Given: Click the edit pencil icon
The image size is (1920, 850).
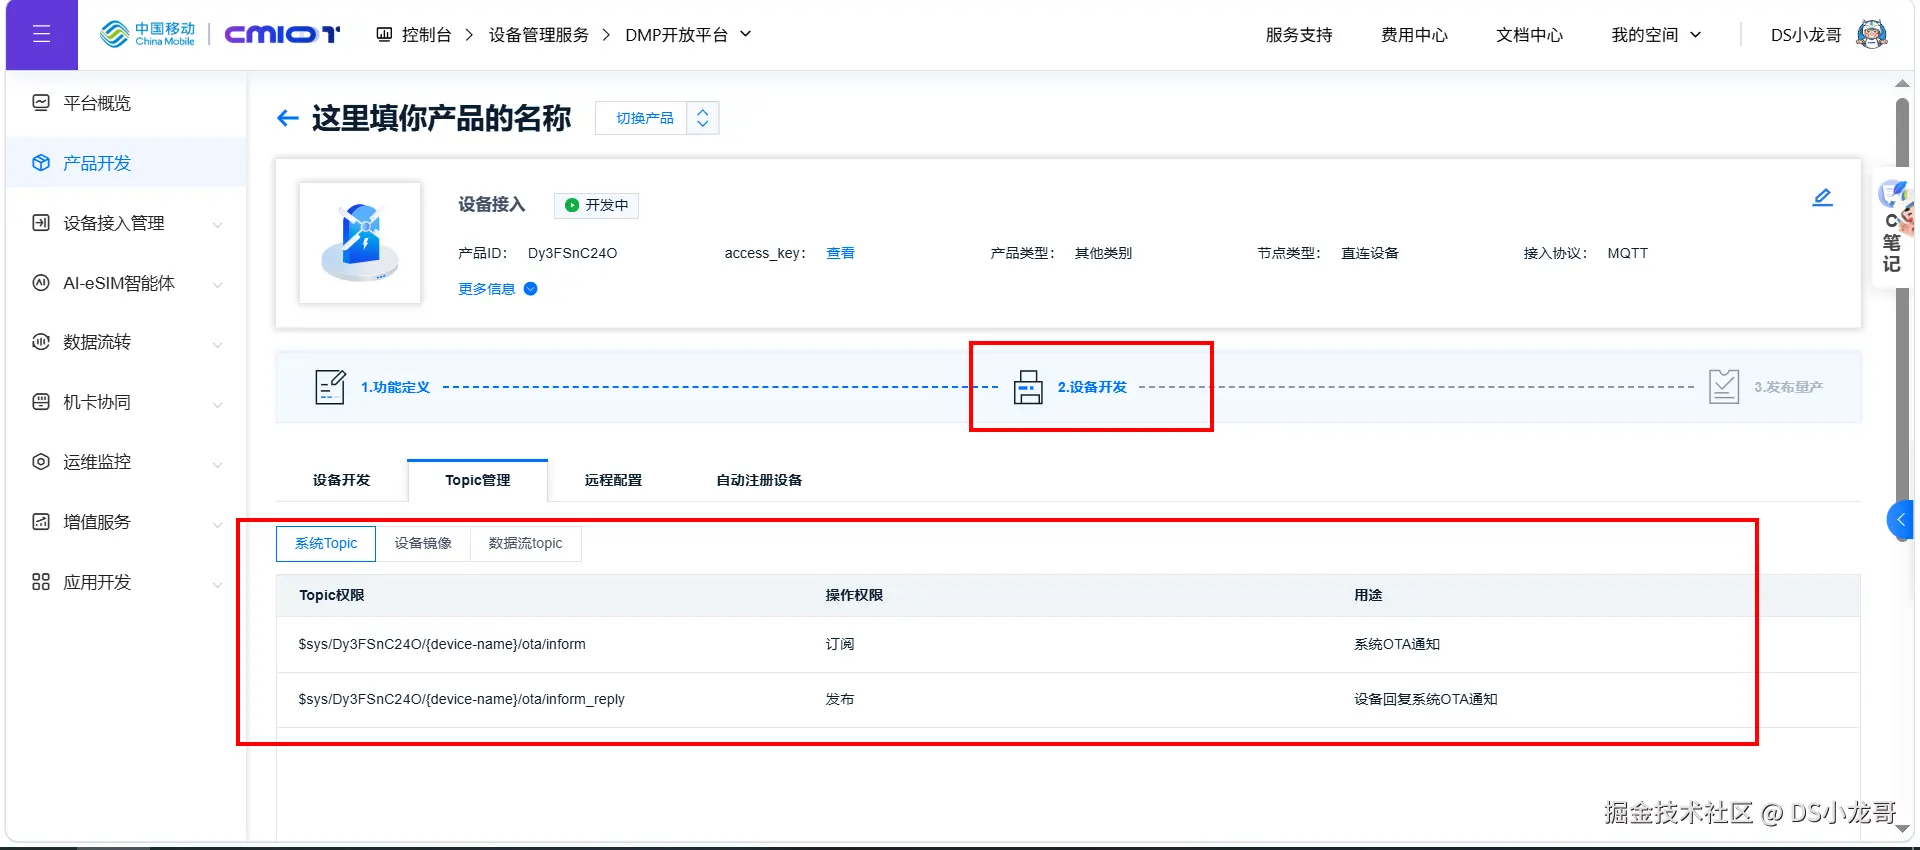Looking at the screenshot, I should 1823,197.
